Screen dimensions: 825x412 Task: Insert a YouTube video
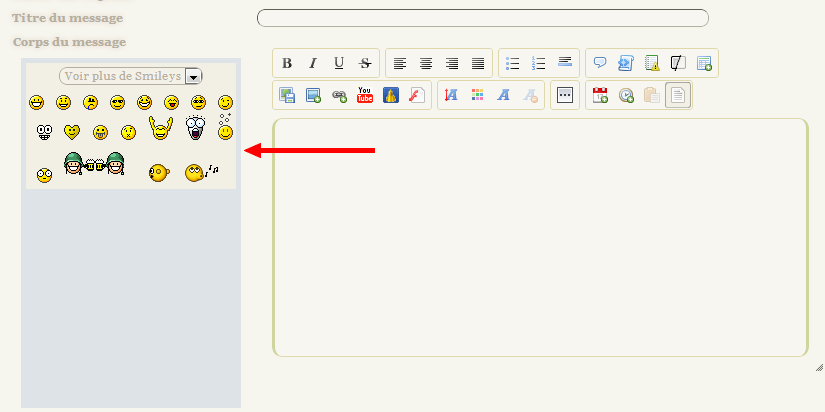[365, 95]
